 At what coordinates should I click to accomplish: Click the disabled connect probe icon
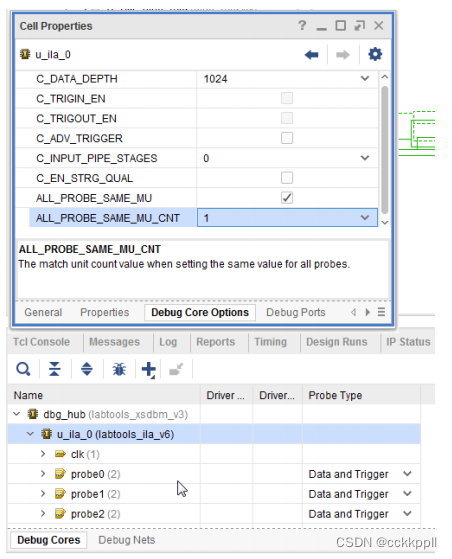pos(176,369)
